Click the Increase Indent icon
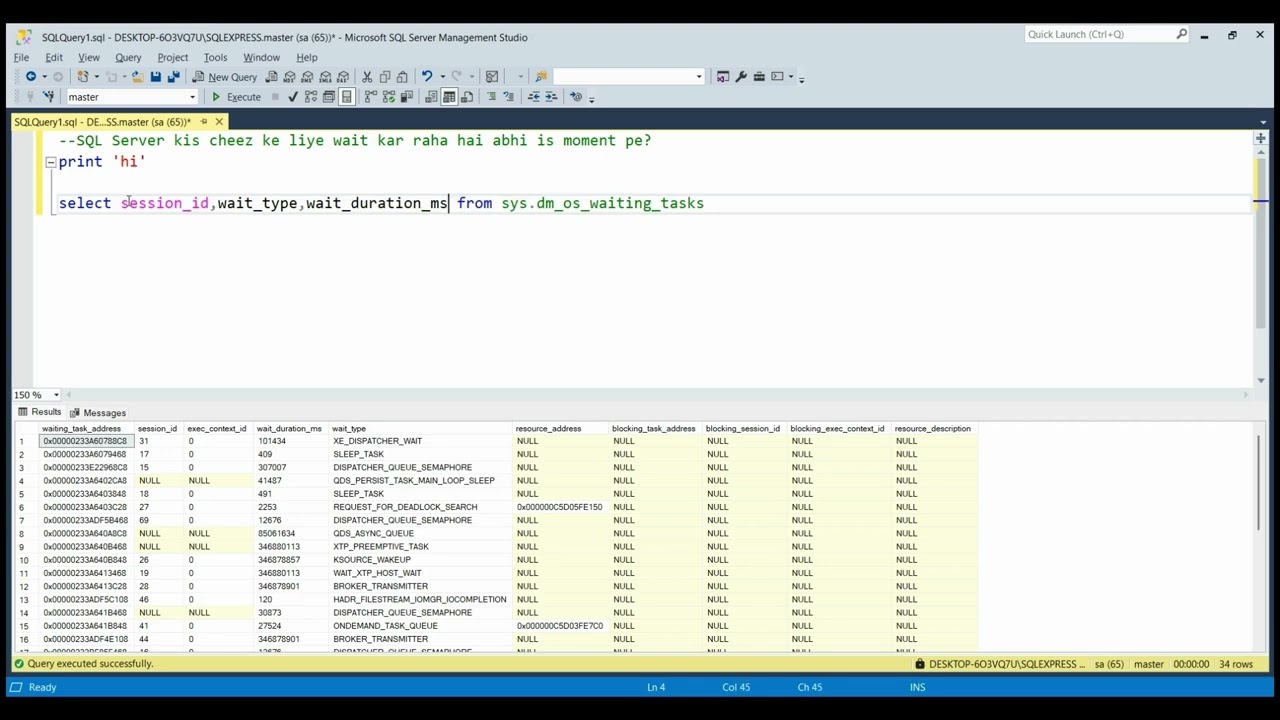 point(551,96)
